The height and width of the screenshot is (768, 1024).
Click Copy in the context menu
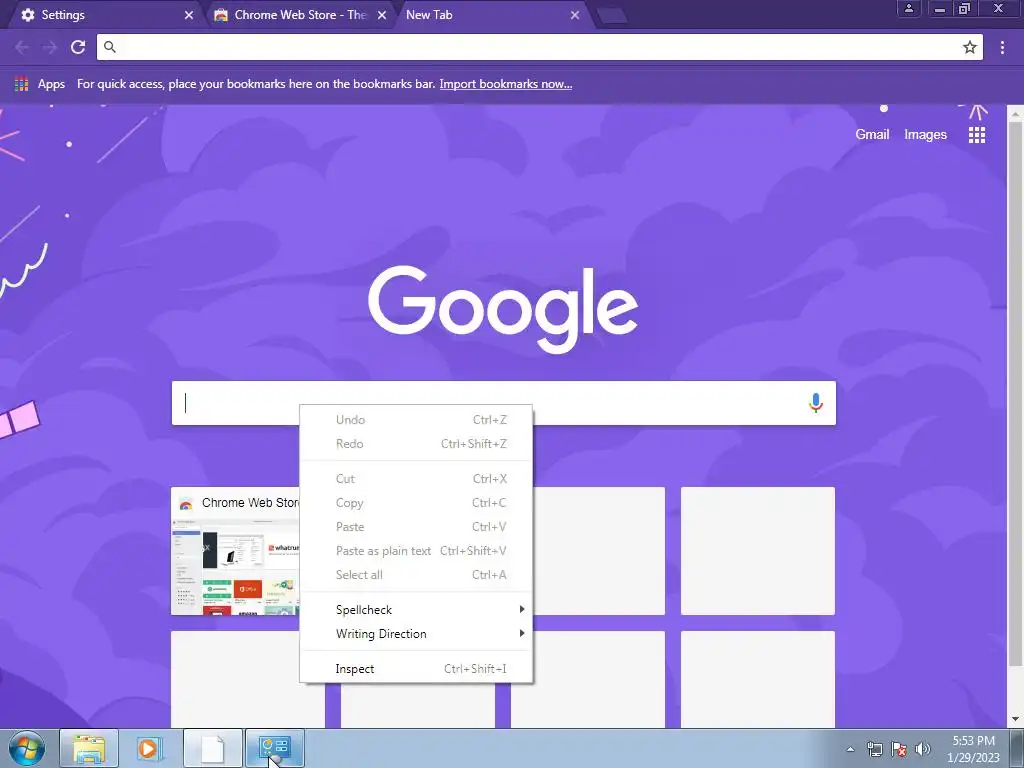[x=416, y=503]
